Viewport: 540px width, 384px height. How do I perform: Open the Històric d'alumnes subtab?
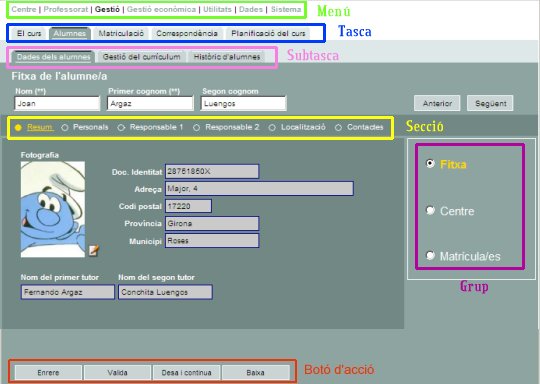click(227, 57)
